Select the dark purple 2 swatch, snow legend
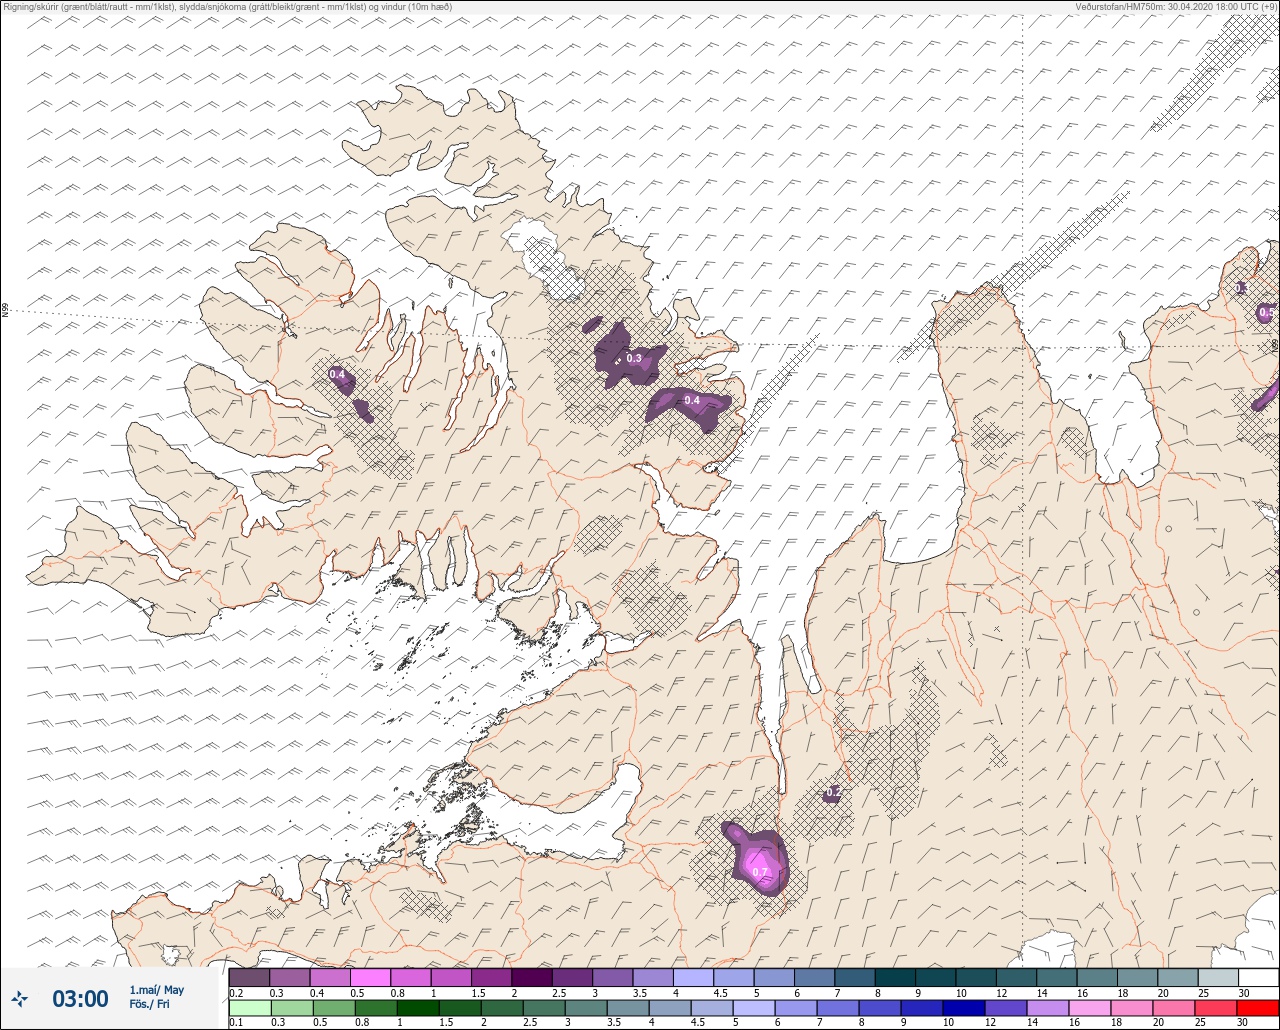1280x1030 pixels. click(532, 977)
